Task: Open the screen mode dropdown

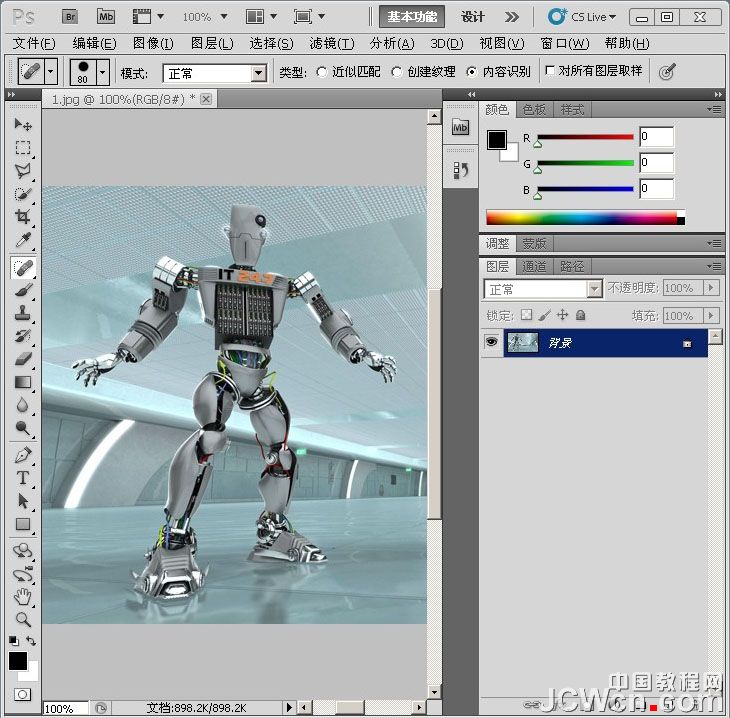Action: (309, 17)
